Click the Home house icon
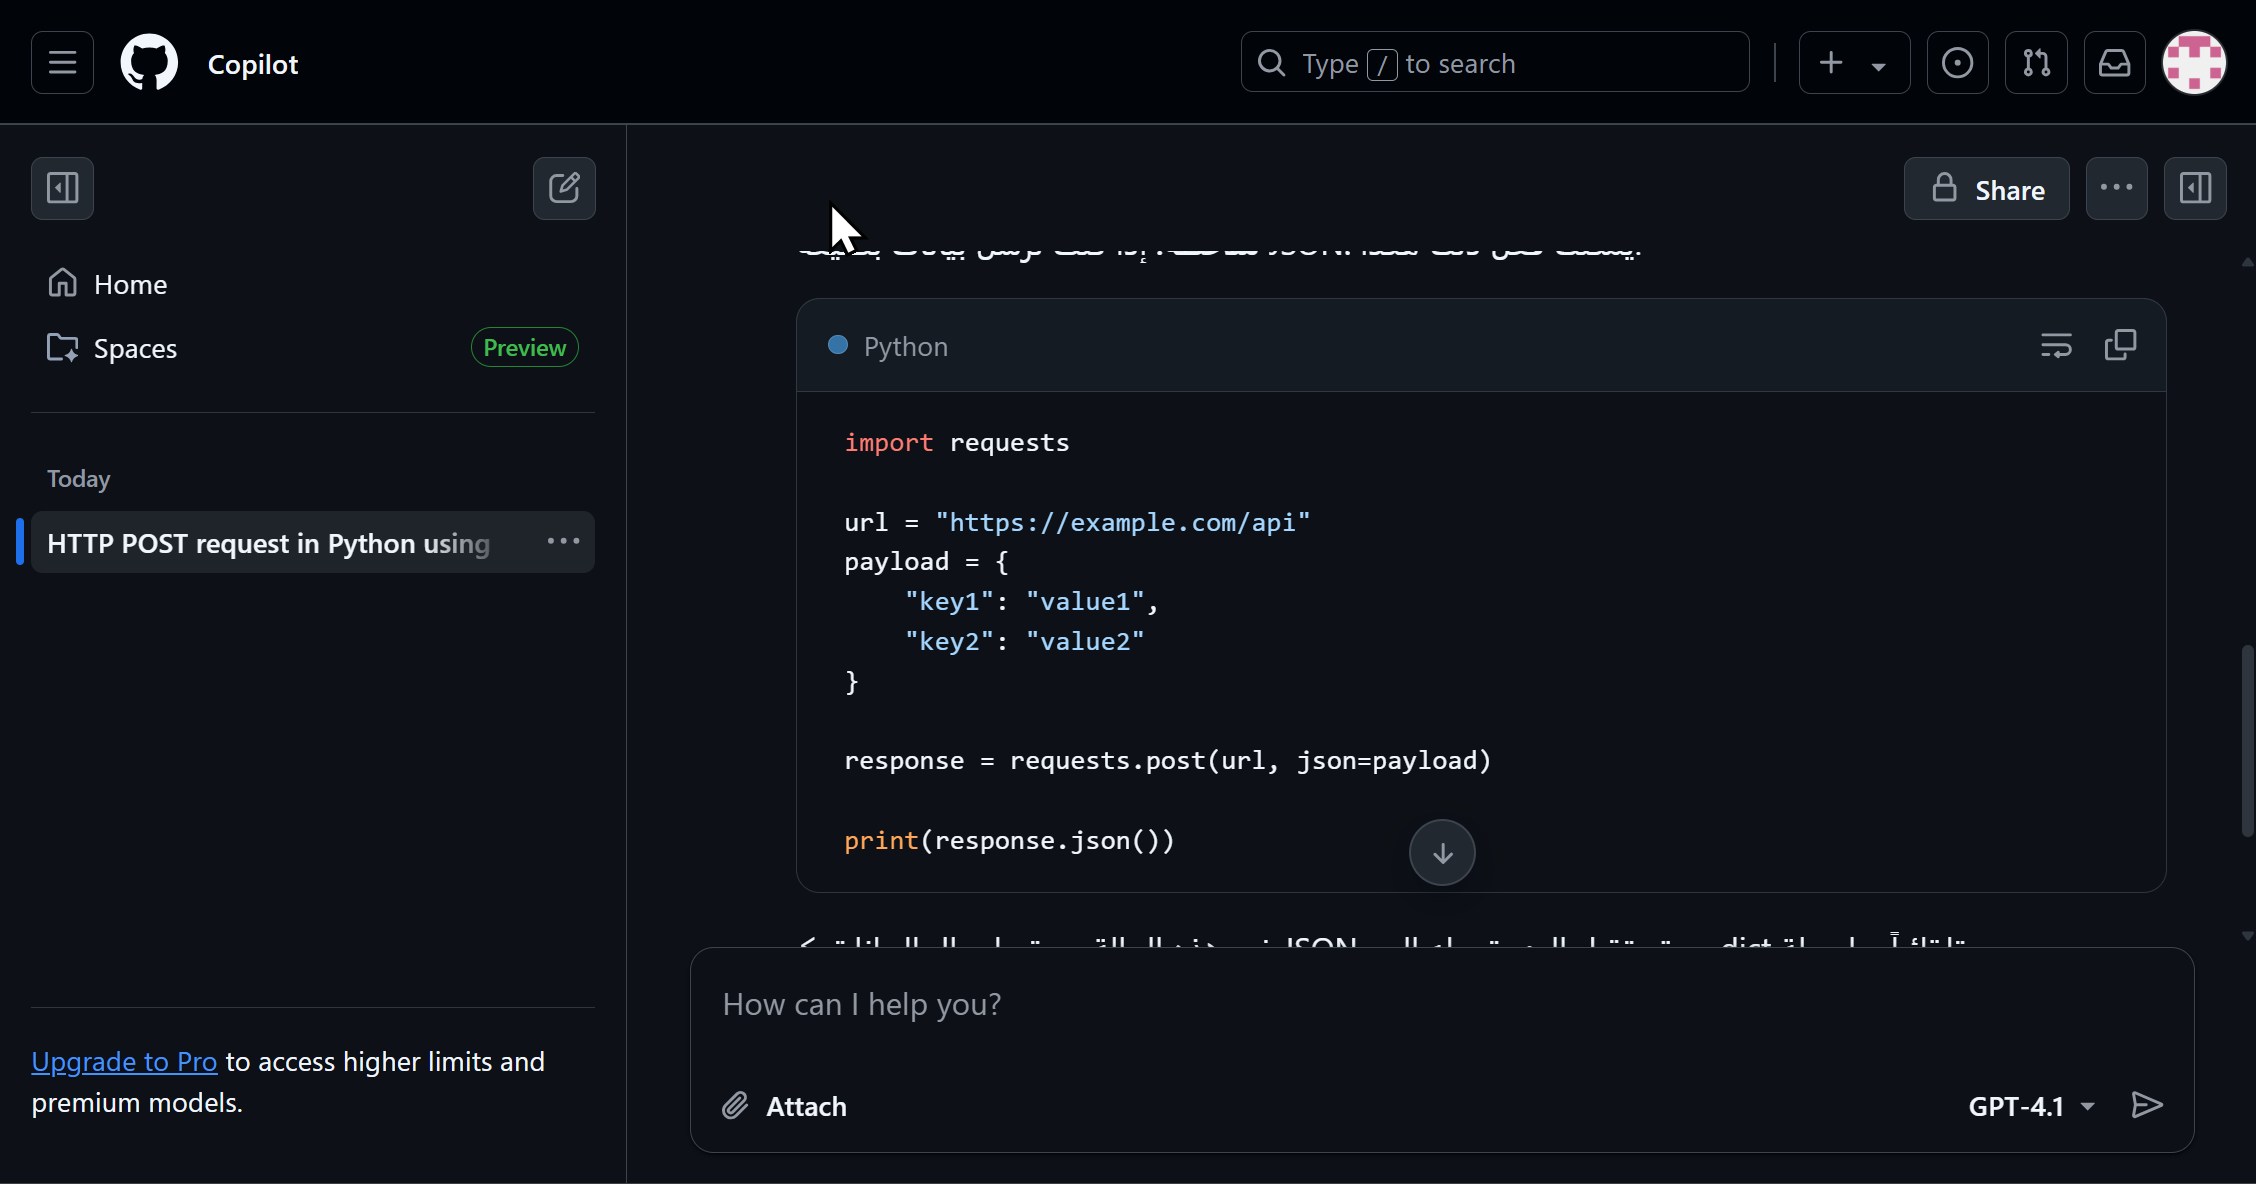 [x=62, y=283]
